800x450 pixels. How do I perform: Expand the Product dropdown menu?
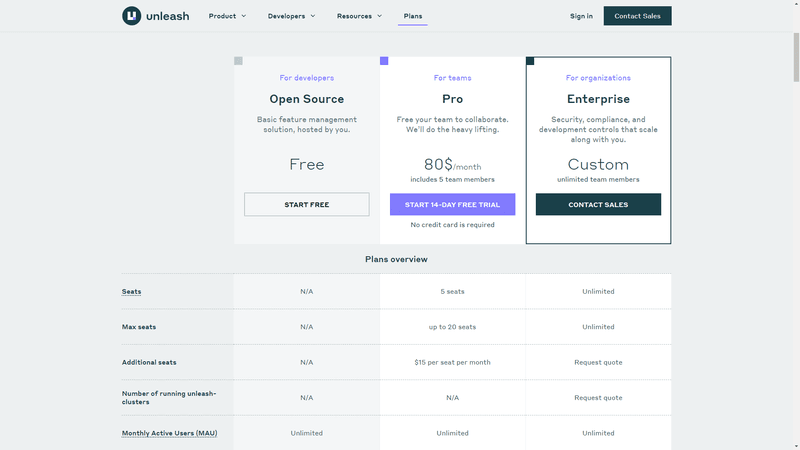228,16
